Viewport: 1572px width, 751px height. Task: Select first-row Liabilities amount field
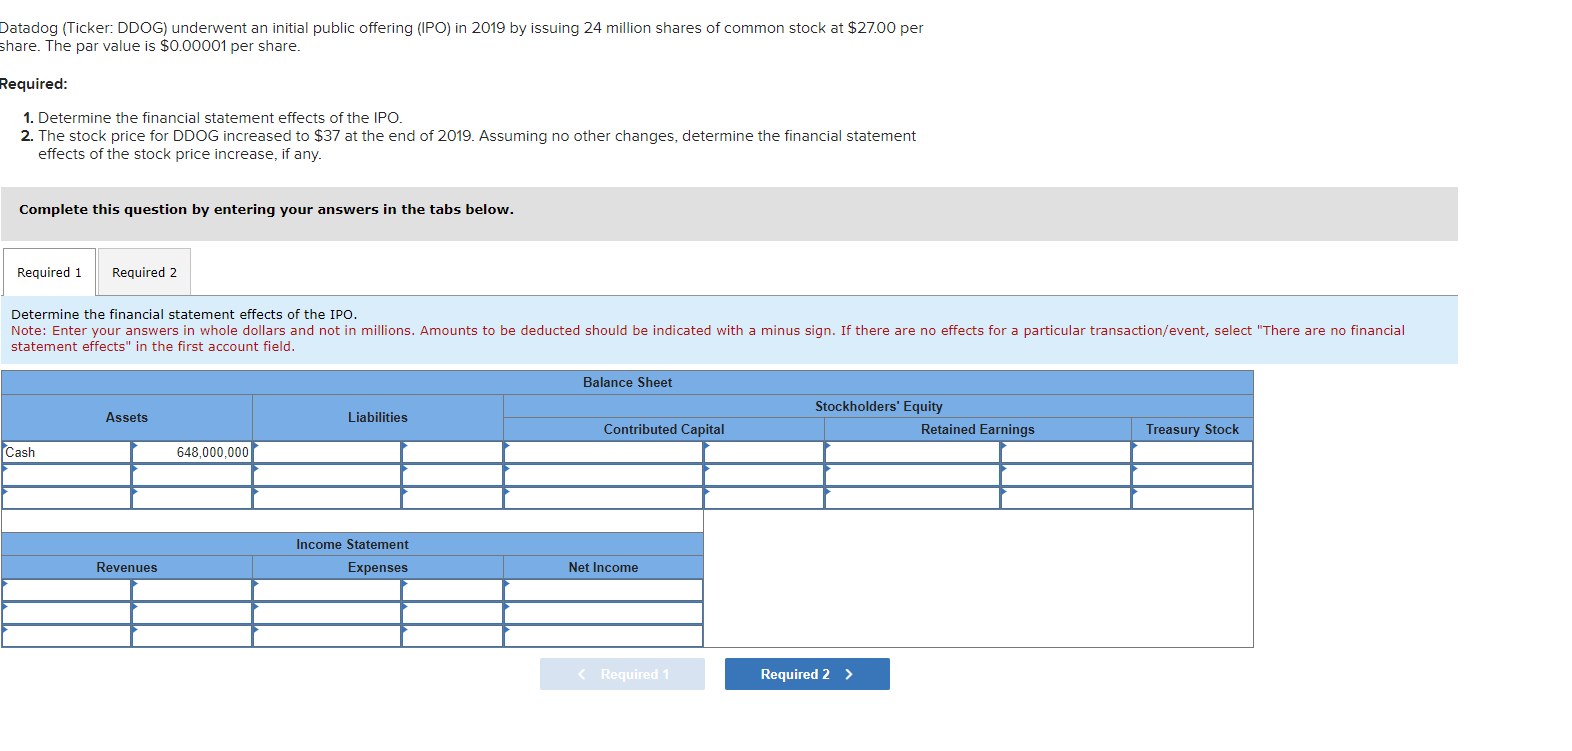click(x=452, y=452)
